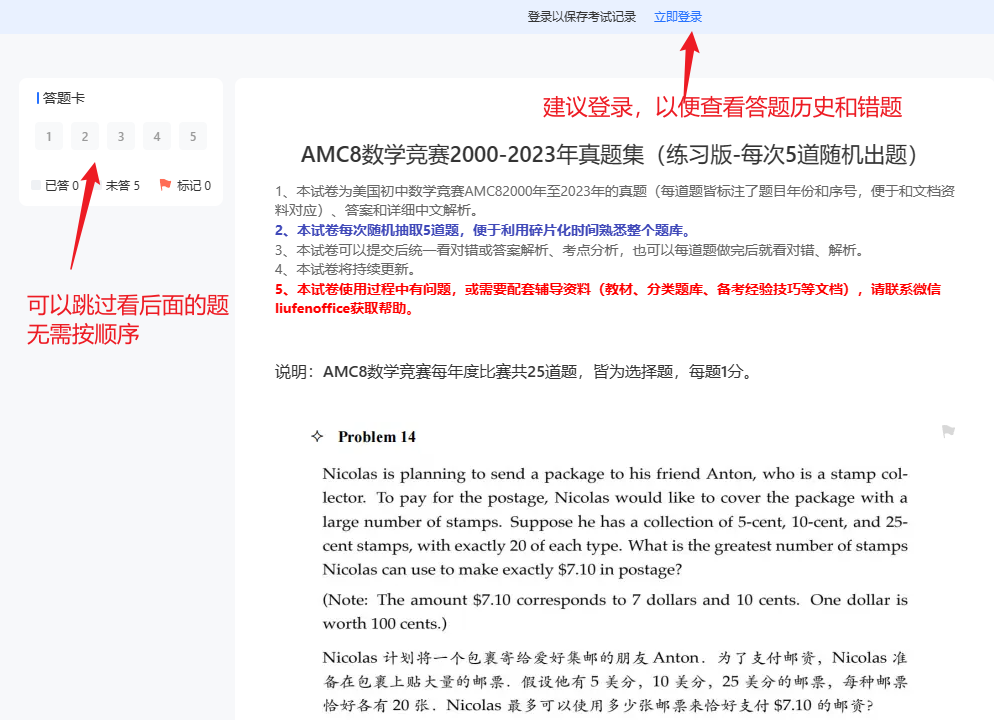Jump to question 5 in answer card

tap(193, 136)
